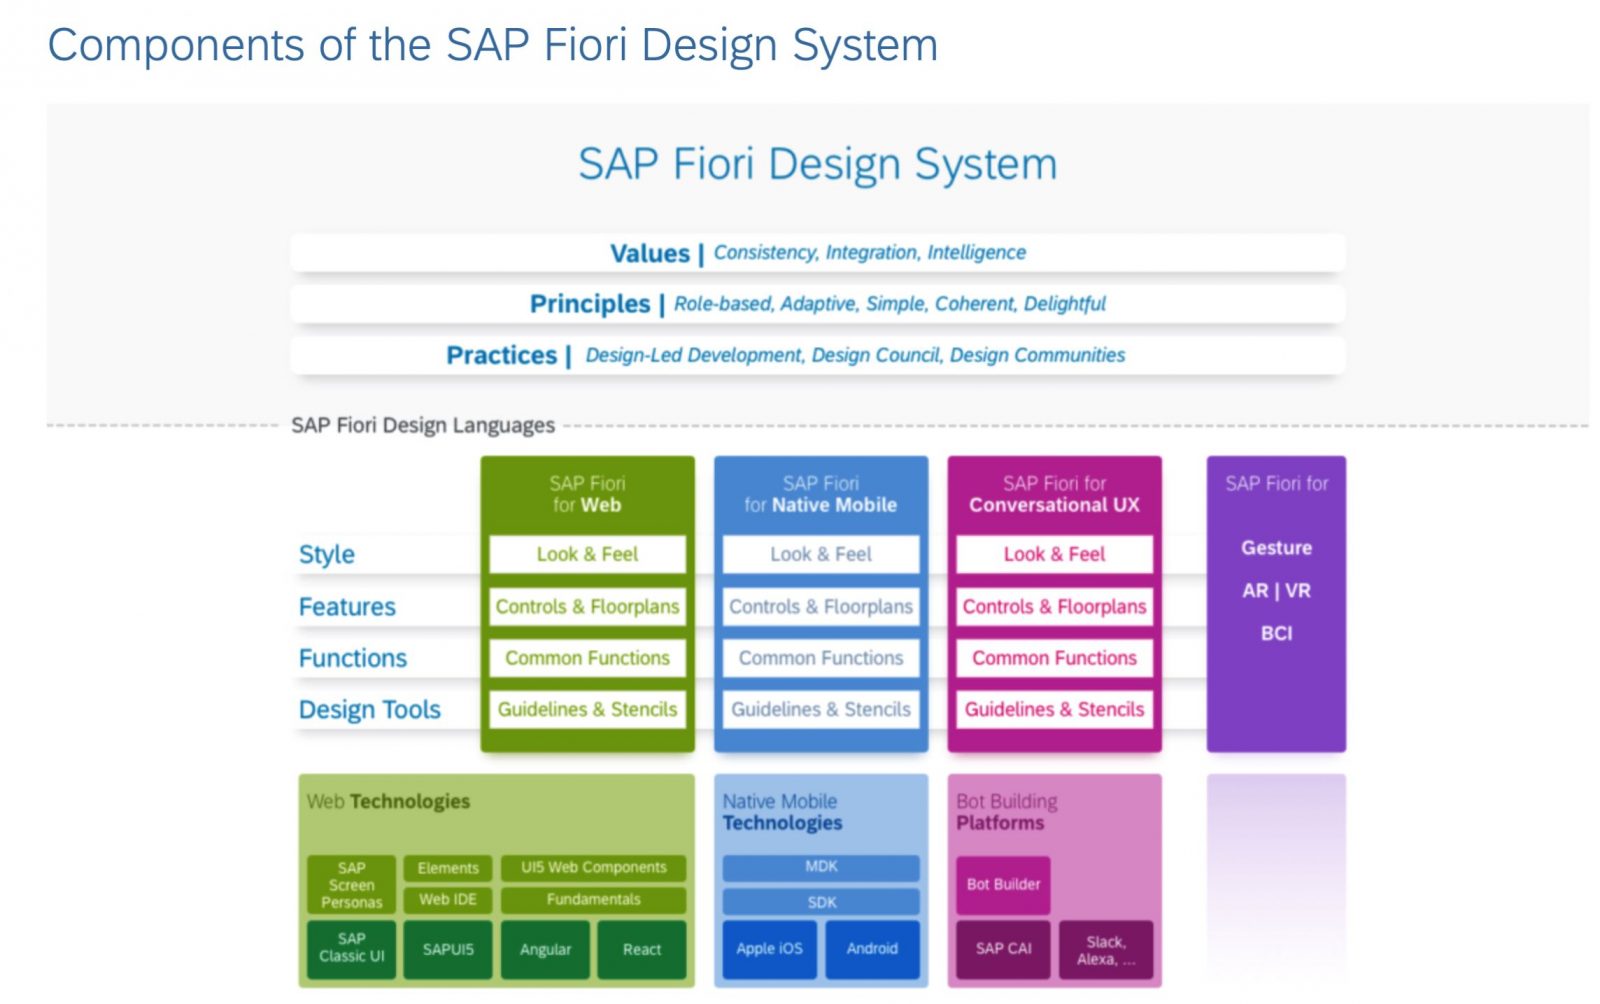Select the 'SAP Screen Personas' box
This screenshot has width=1600, height=1004.
pos(351,885)
